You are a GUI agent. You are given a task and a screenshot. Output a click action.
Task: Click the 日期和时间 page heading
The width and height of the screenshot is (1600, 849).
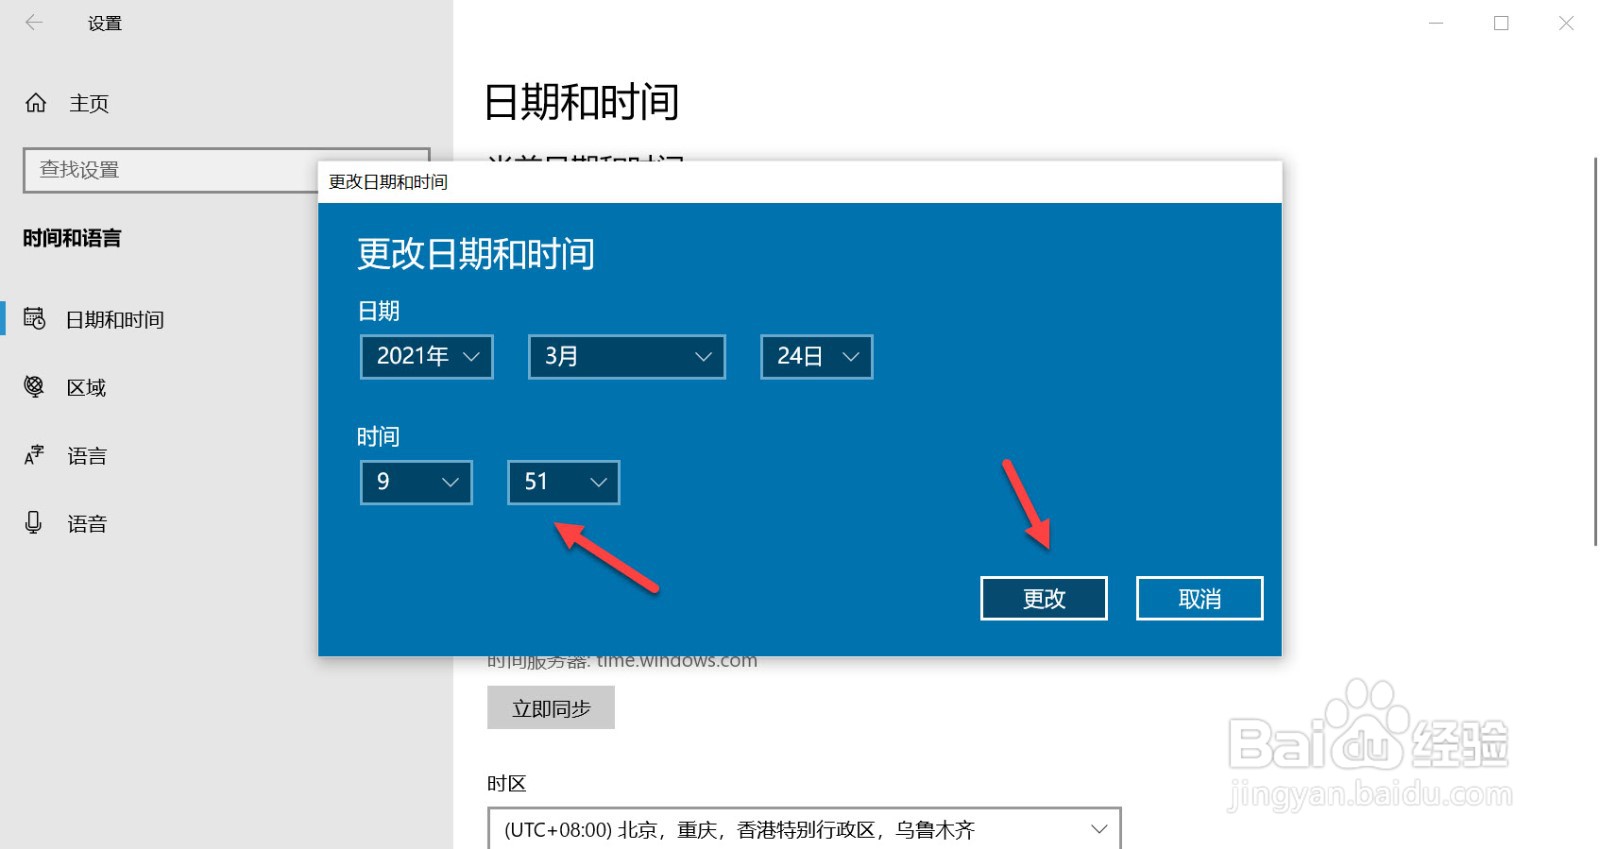click(x=582, y=102)
